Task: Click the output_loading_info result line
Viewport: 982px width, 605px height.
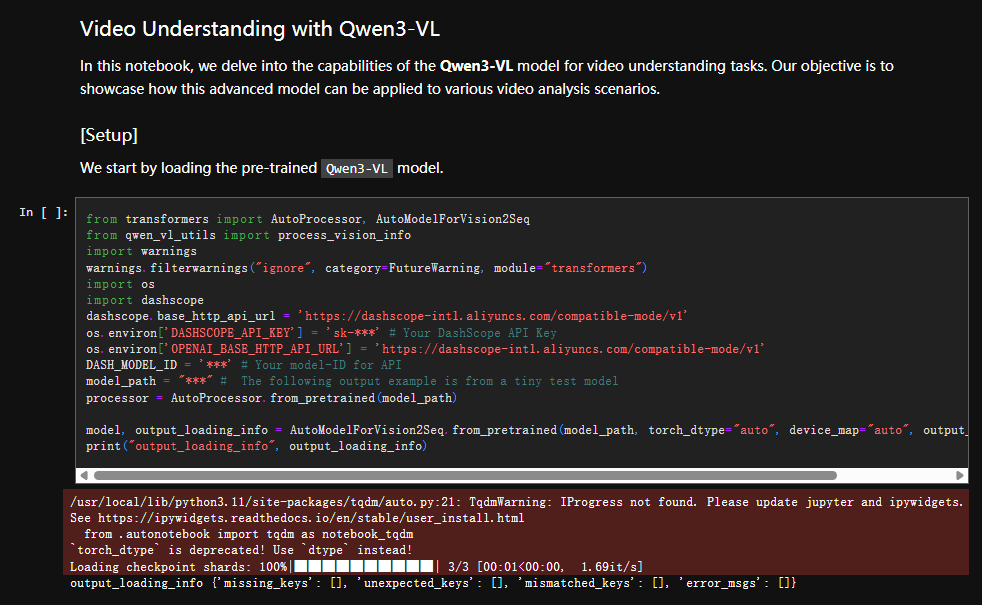Action: [432, 582]
